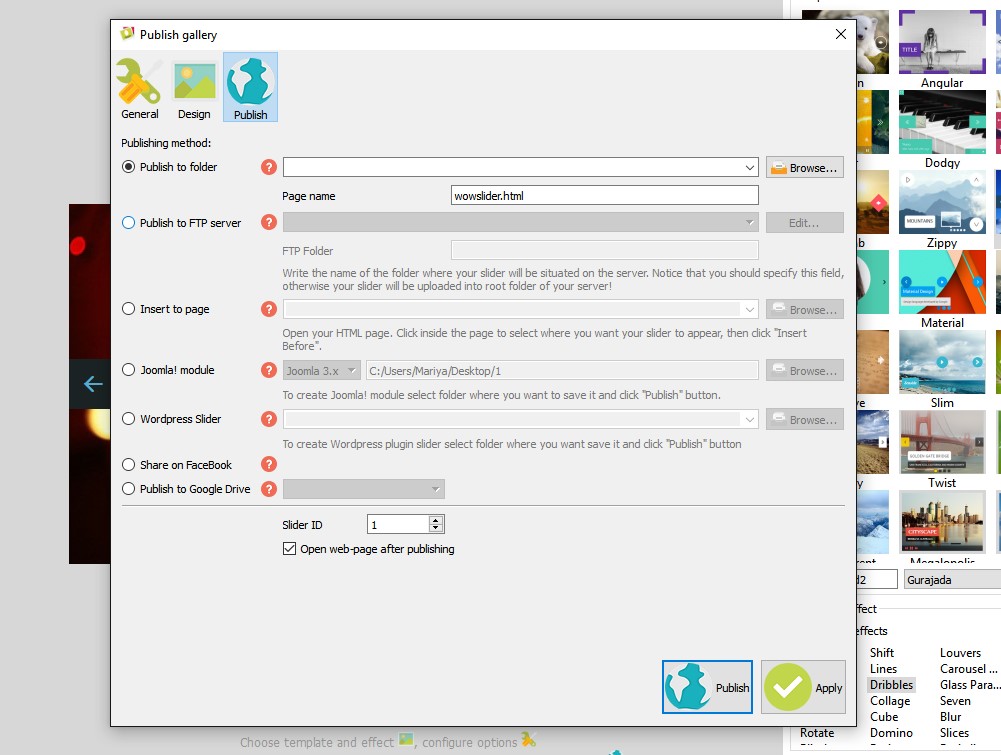This screenshot has width=1001, height=755.
Task: Decrease the Slider ID value
Action: click(436, 529)
